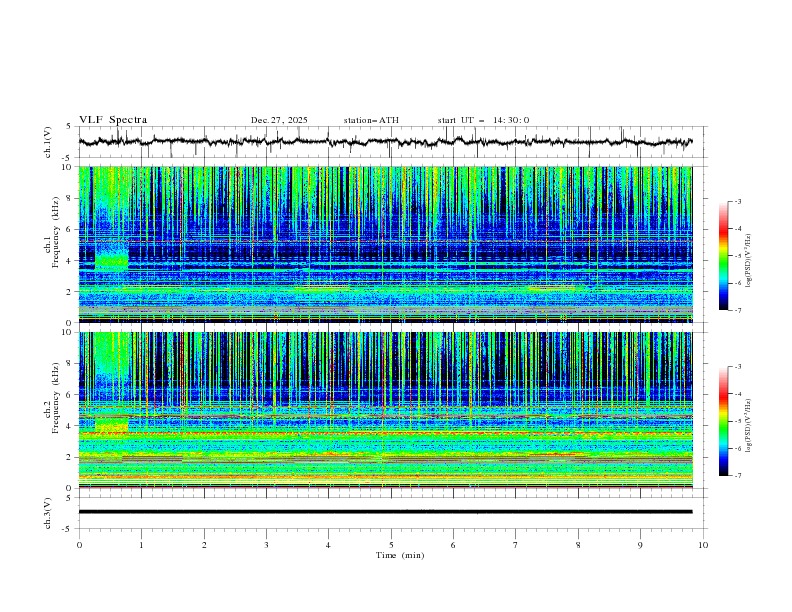Click the log(PSD) label beside the ch.2 color bar
Screen dimensions: 792x612
tap(748, 426)
